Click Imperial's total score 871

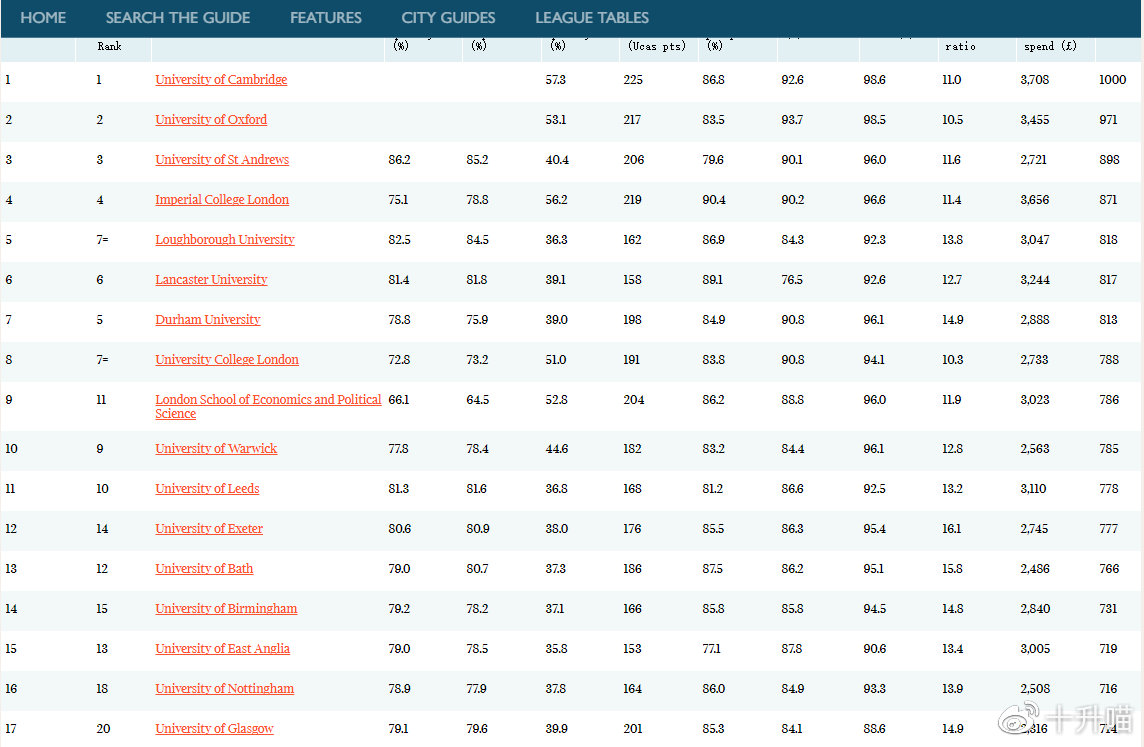pos(1108,201)
